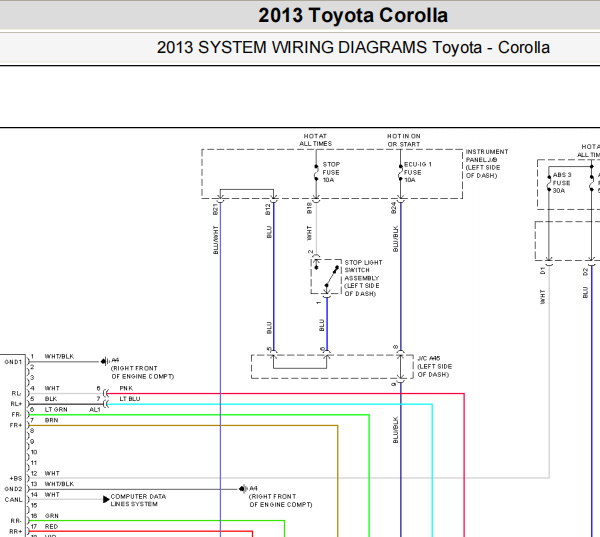
Task: Click the "AL1" connector label
Action: pos(95,410)
